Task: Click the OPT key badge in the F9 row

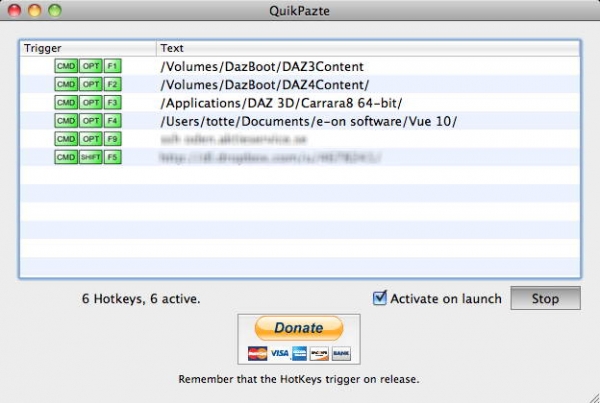Action: point(91,139)
